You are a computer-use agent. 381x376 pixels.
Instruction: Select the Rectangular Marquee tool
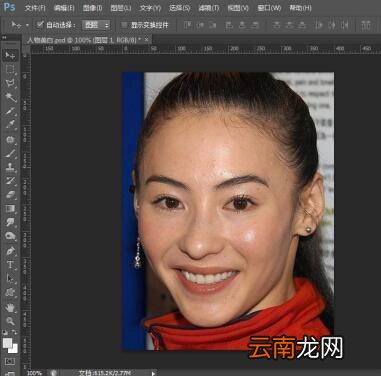click(x=10, y=69)
